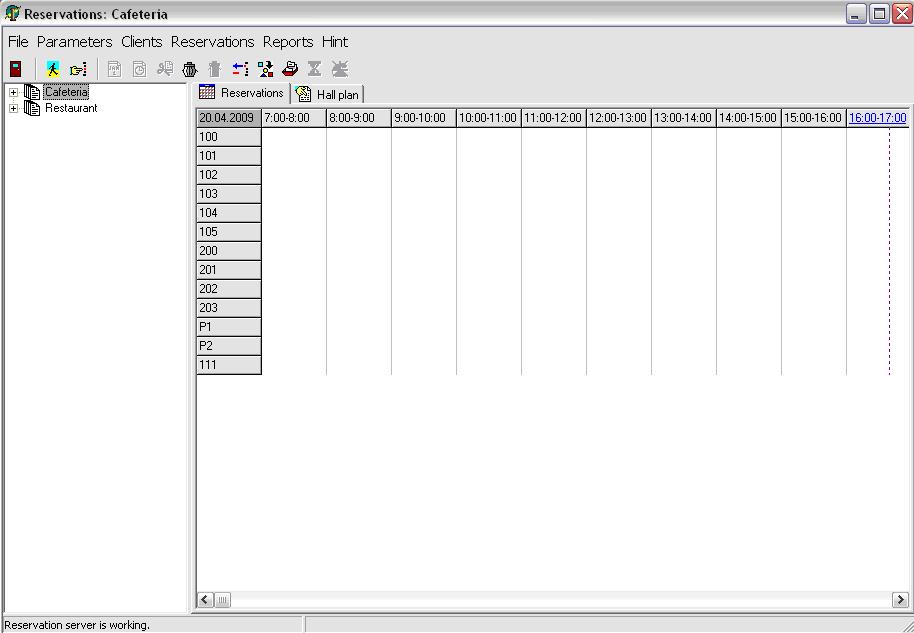914x633 pixels.
Task: Select table row 103
Action: (229, 194)
